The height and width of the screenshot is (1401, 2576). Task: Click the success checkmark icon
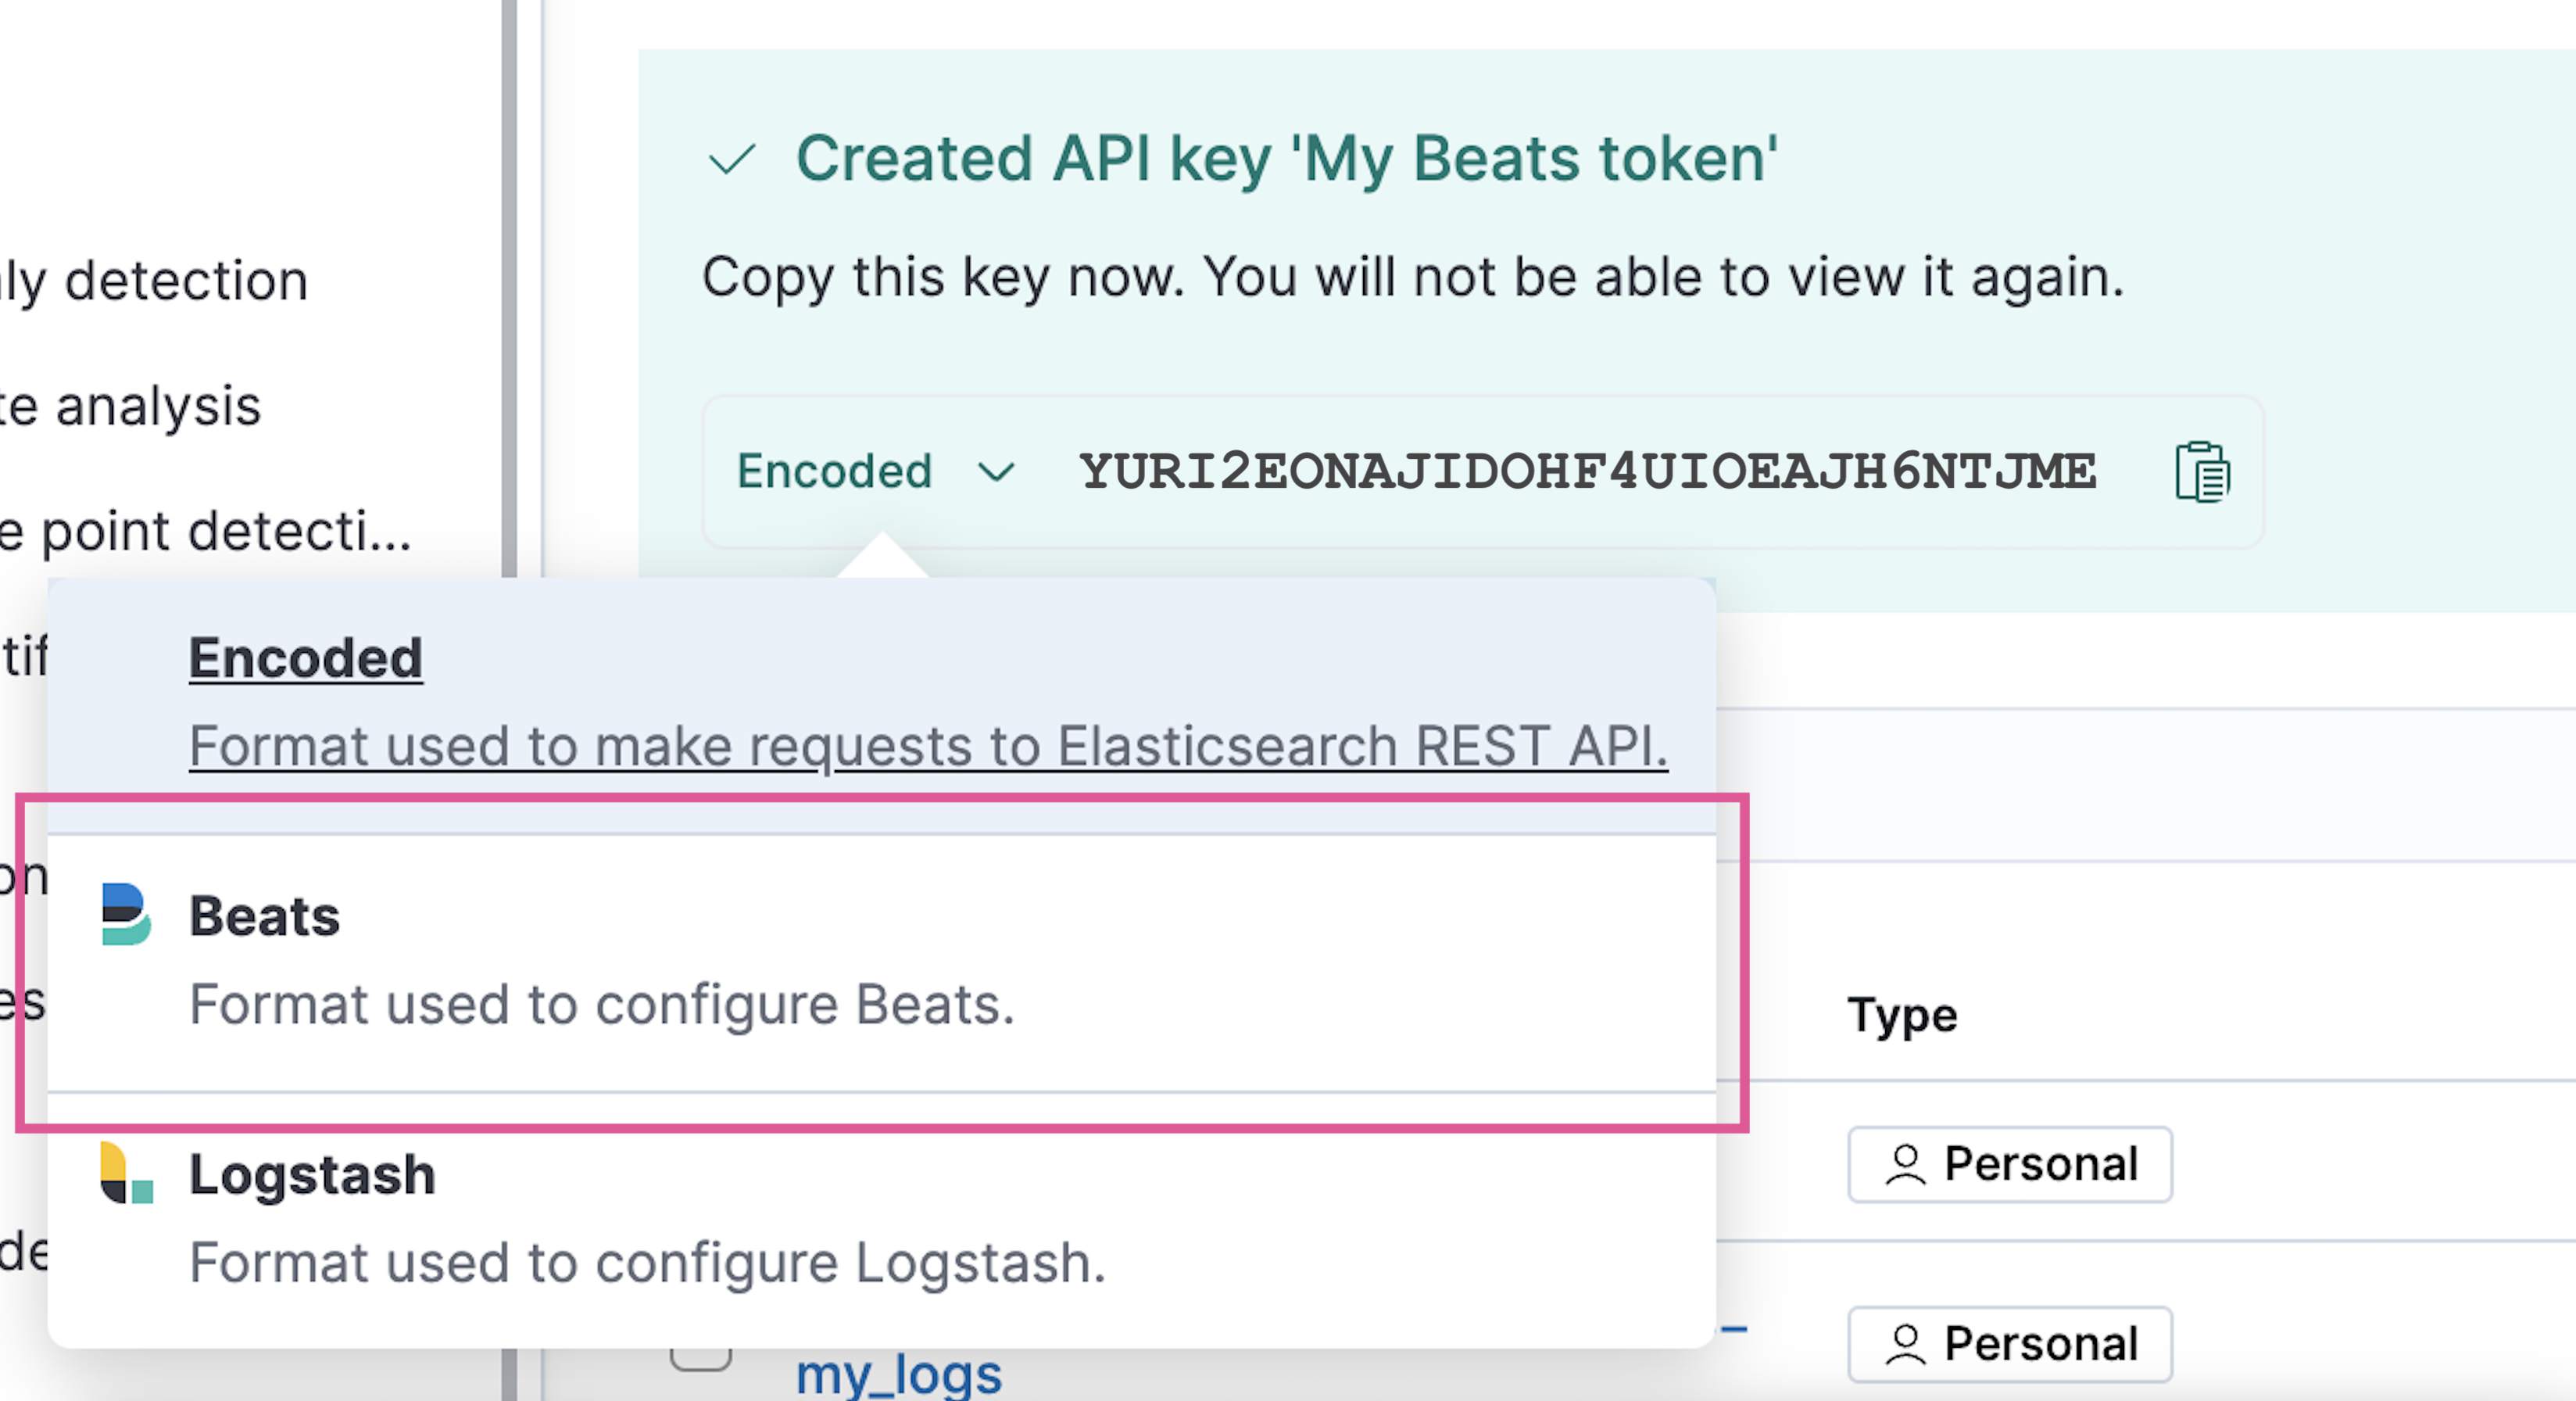click(732, 160)
